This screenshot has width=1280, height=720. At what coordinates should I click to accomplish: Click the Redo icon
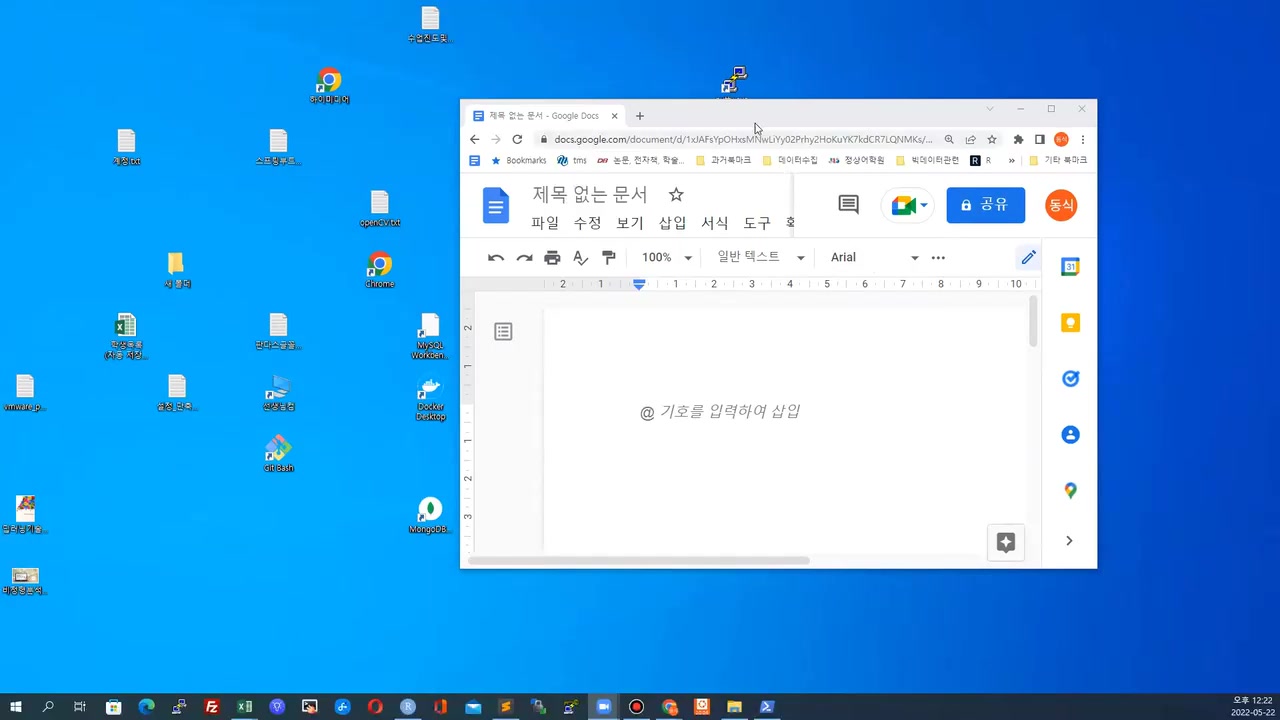(x=524, y=257)
